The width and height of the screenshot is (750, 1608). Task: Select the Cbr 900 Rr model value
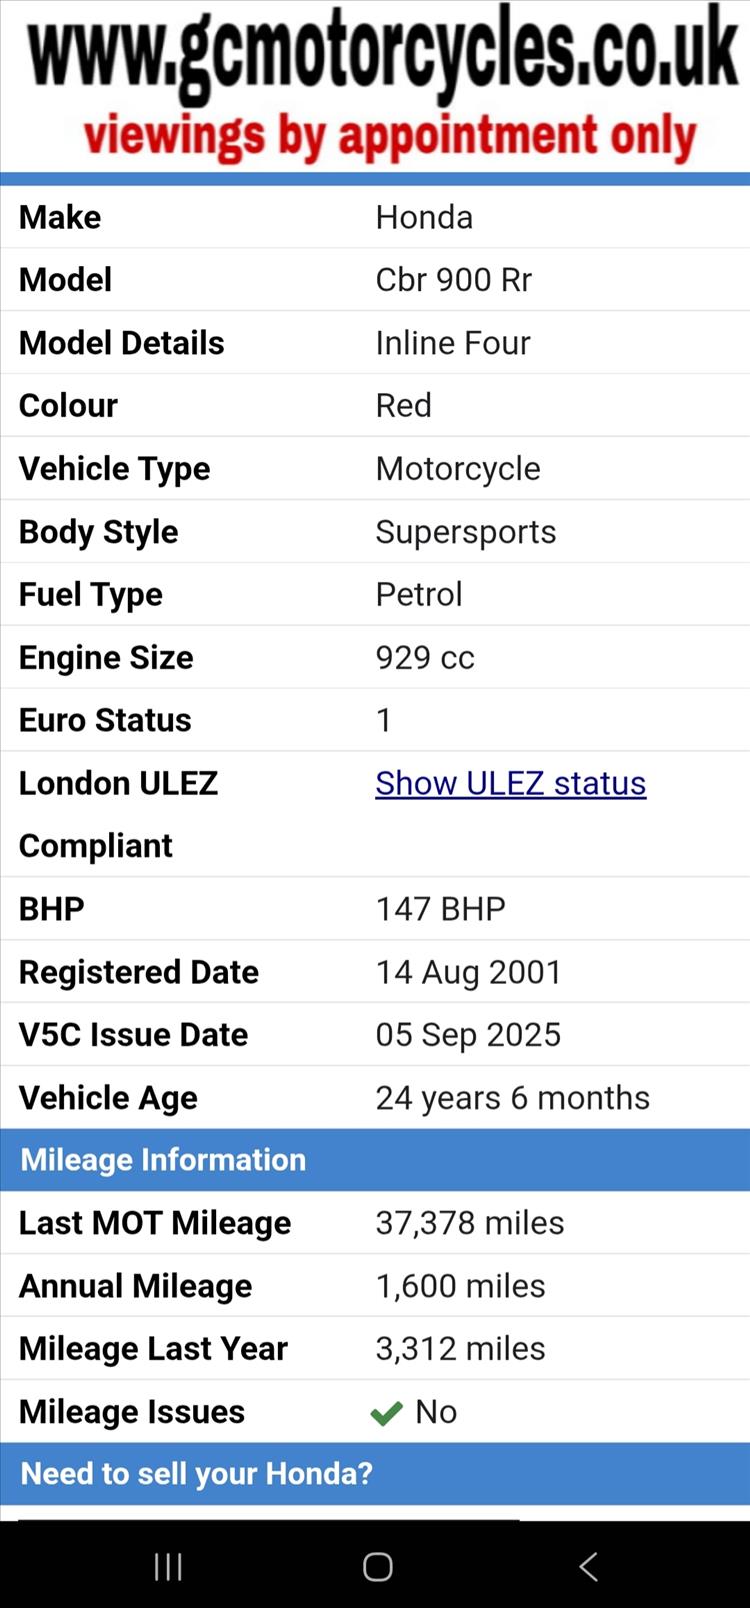click(453, 280)
